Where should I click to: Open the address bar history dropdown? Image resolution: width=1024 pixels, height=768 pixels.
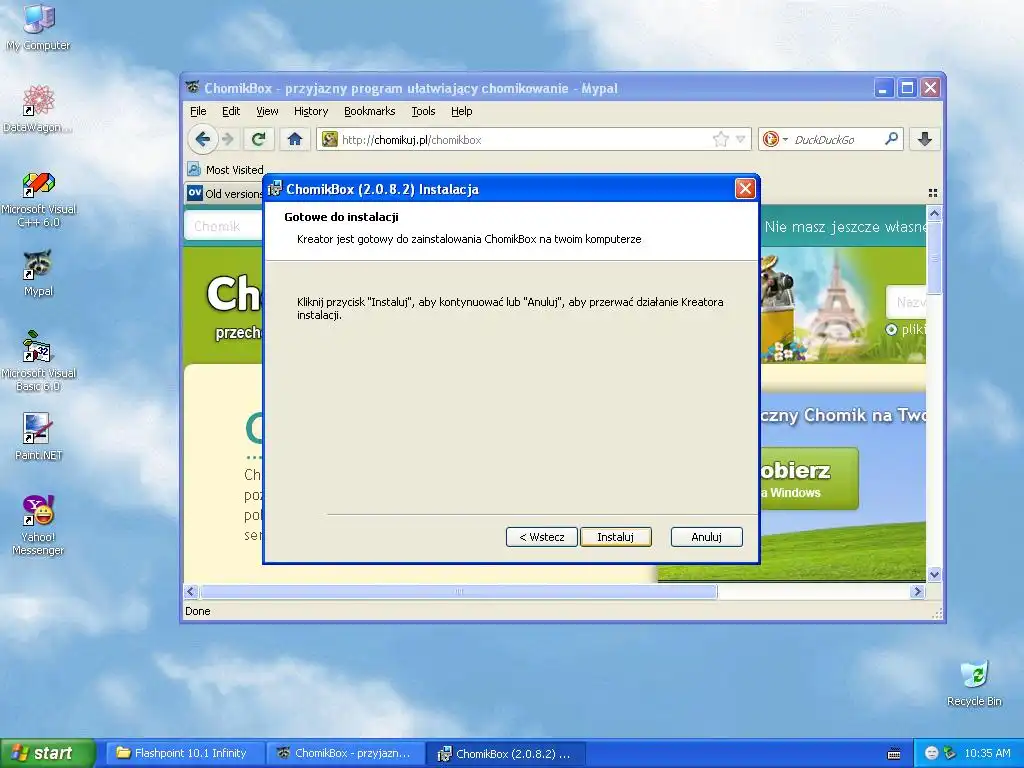pyautogui.click(x=741, y=139)
